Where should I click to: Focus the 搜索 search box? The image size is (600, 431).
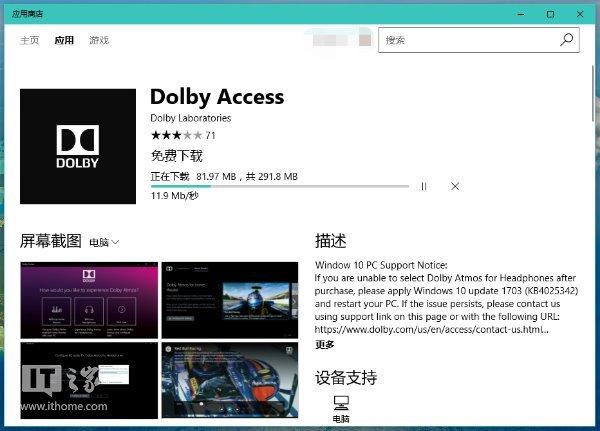[x=479, y=40]
